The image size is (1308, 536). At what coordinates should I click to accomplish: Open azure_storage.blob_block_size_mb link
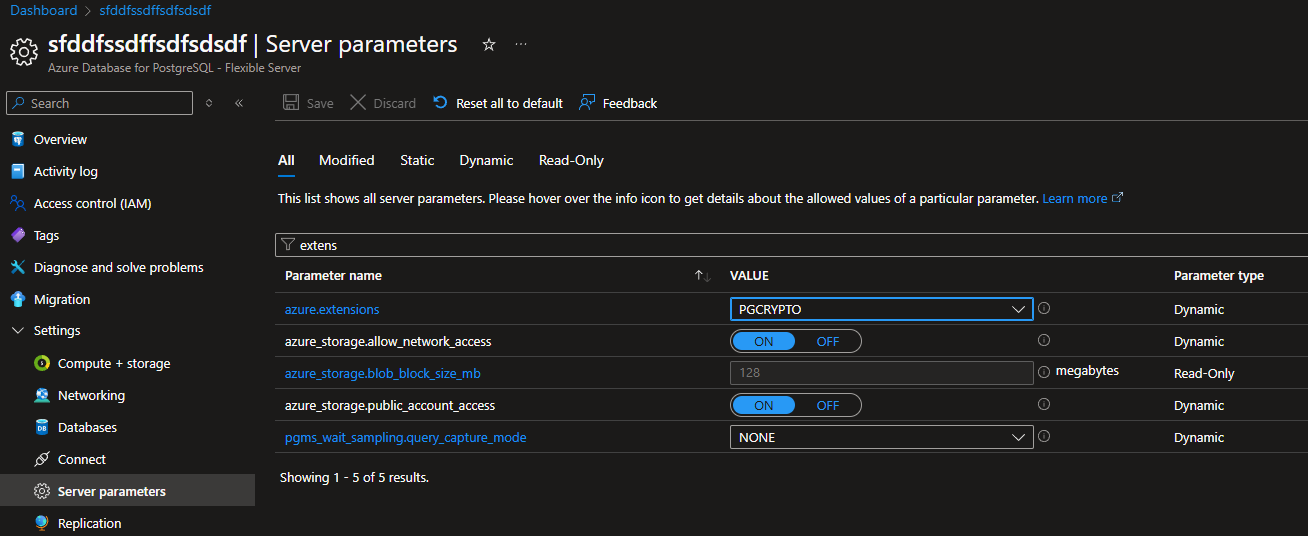point(383,373)
